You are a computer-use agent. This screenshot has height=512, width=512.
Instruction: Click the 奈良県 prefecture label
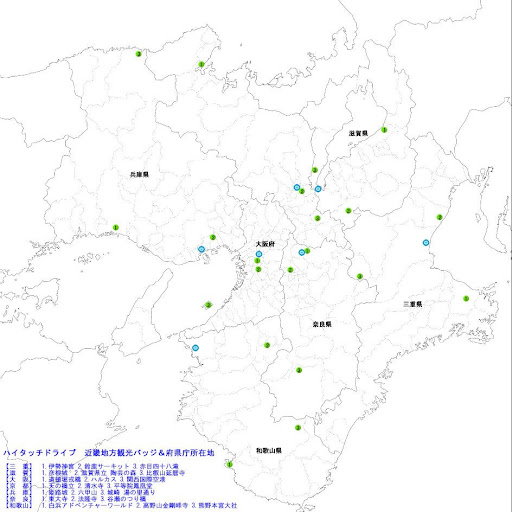322,324
